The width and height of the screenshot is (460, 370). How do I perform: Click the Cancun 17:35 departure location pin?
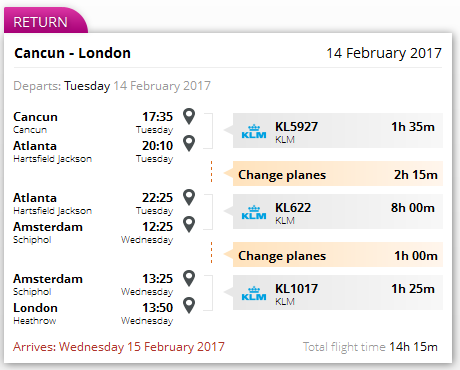tap(189, 116)
